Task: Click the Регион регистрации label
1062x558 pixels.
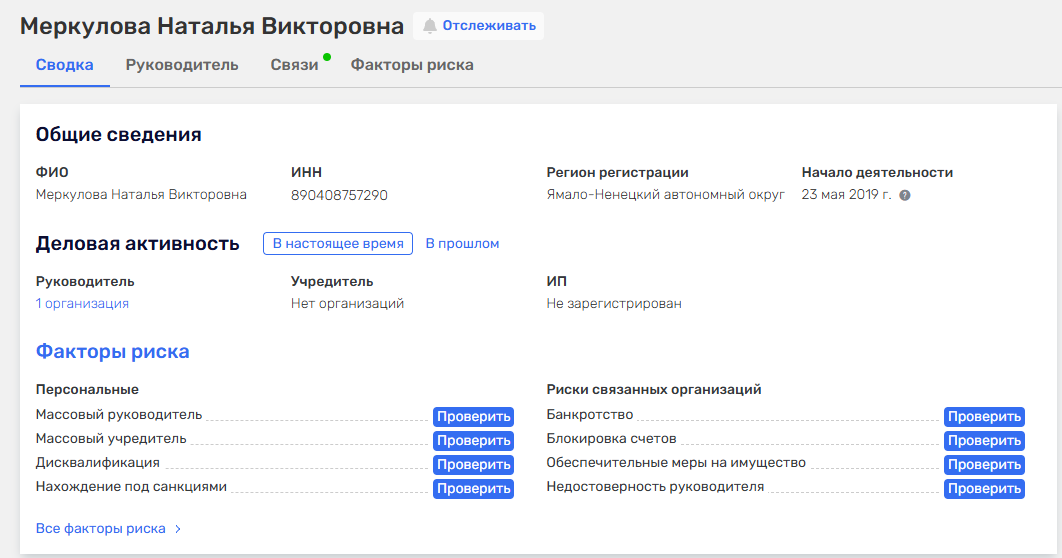Action: (617, 173)
